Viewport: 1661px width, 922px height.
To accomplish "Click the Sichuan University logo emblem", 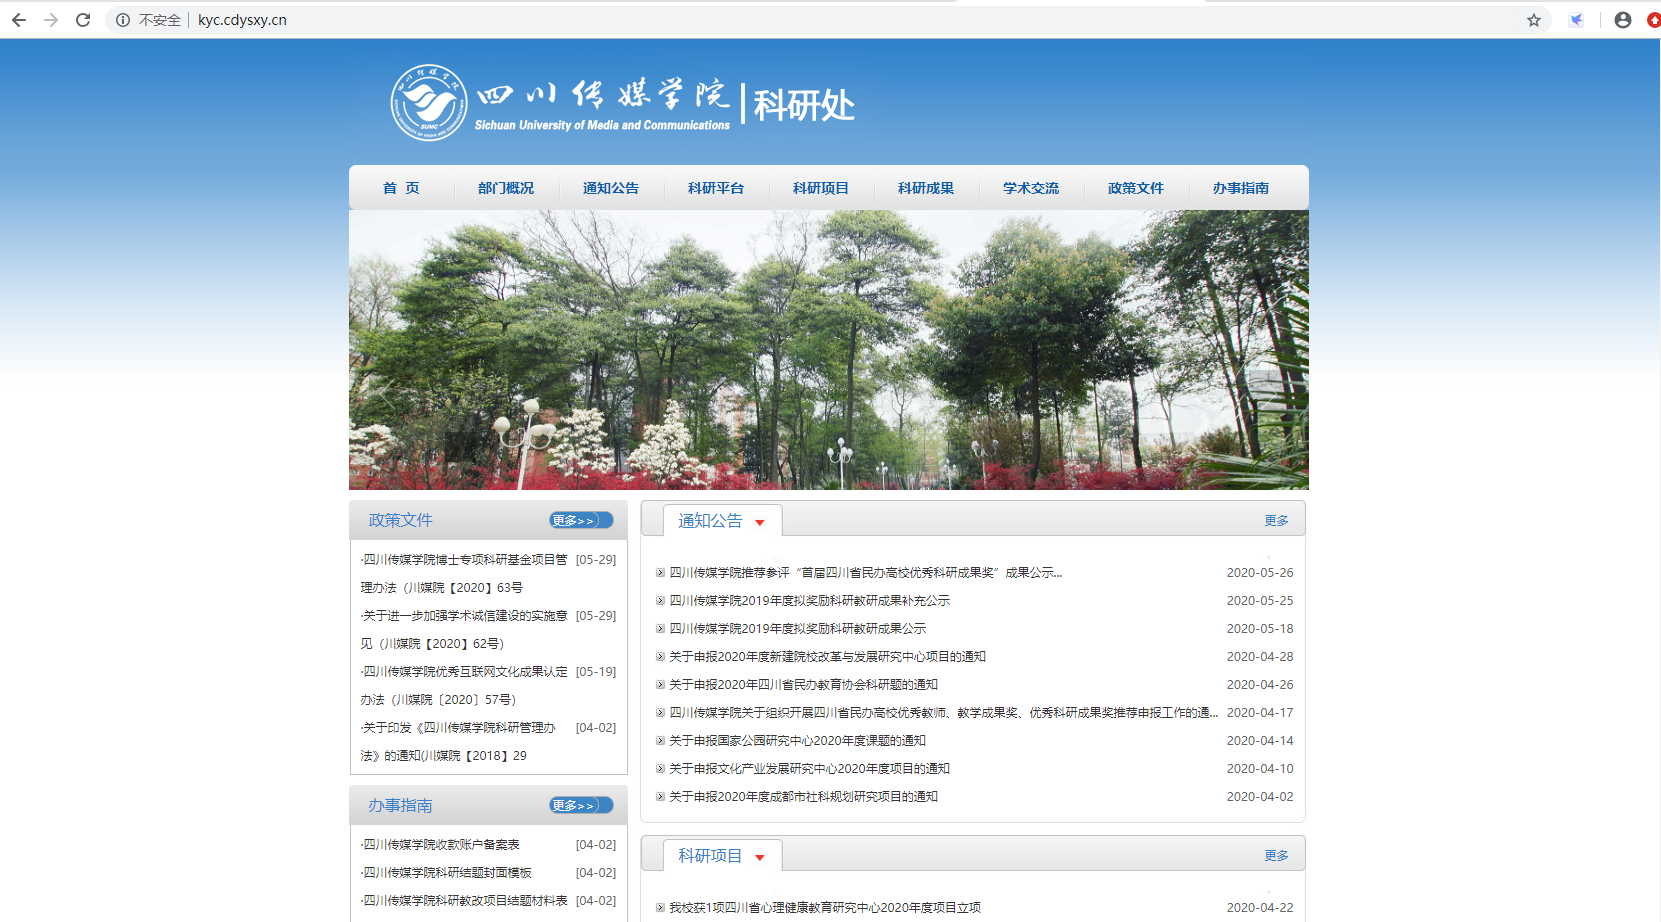I will tap(429, 103).
